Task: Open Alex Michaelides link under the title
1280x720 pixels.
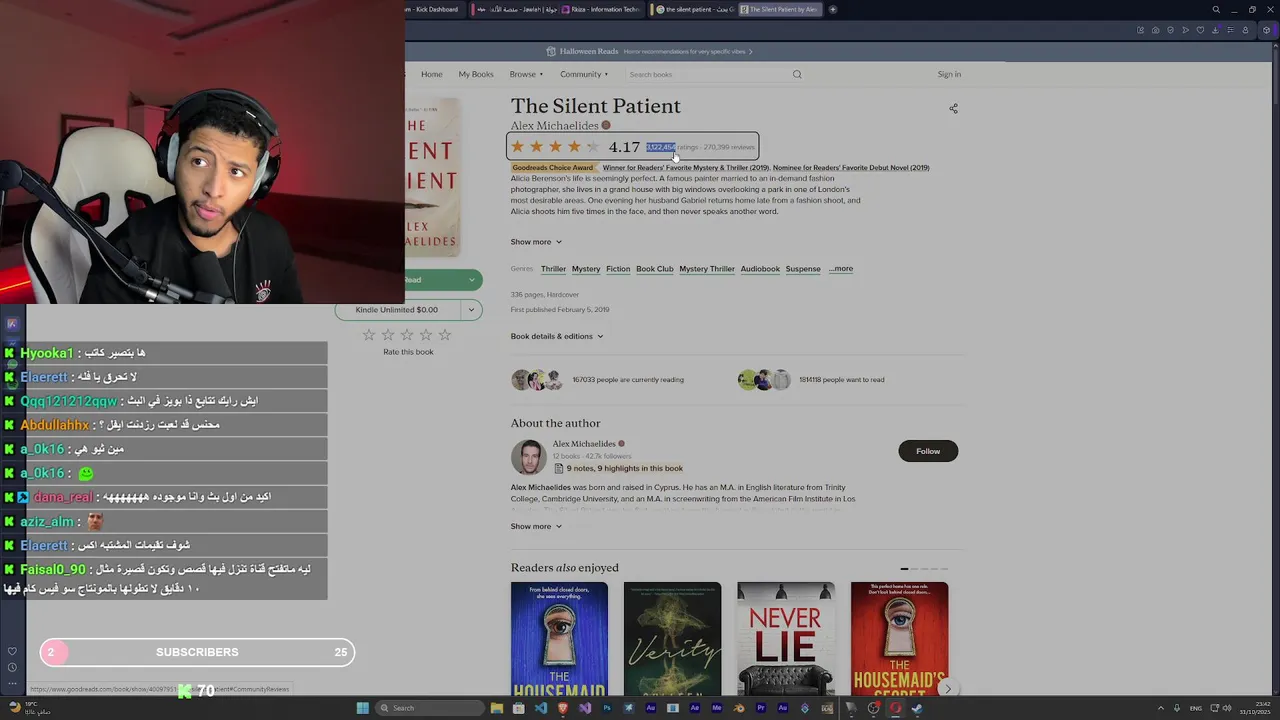Action: (554, 125)
